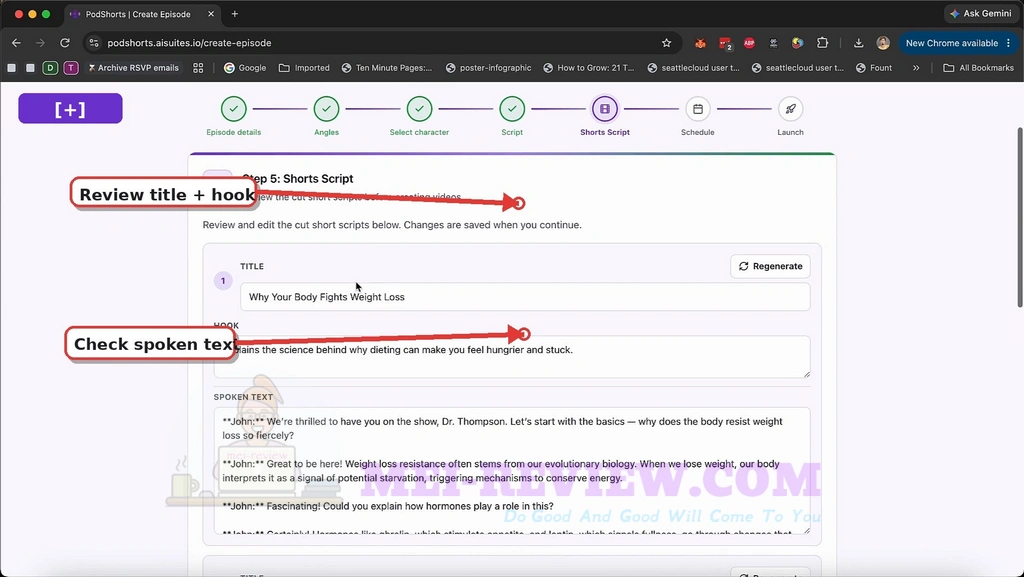1024x577 pixels.
Task: Click into the Hook text area
Action: (x=512, y=356)
